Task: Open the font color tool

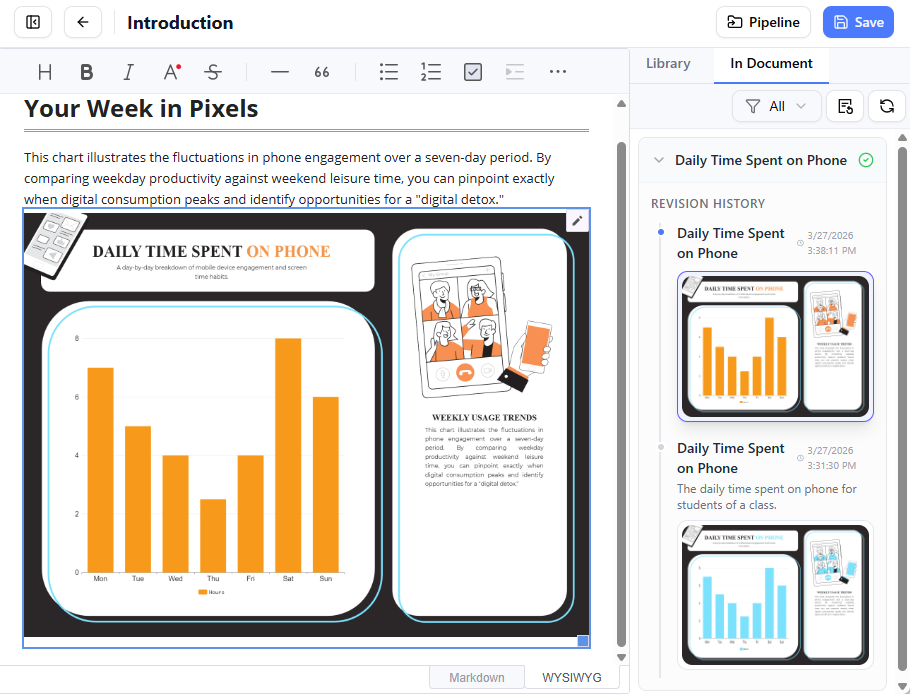Action: (x=170, y=71)
